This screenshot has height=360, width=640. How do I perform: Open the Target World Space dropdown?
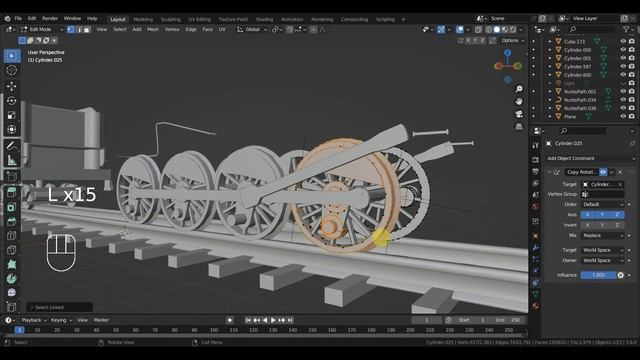point(602,250)
